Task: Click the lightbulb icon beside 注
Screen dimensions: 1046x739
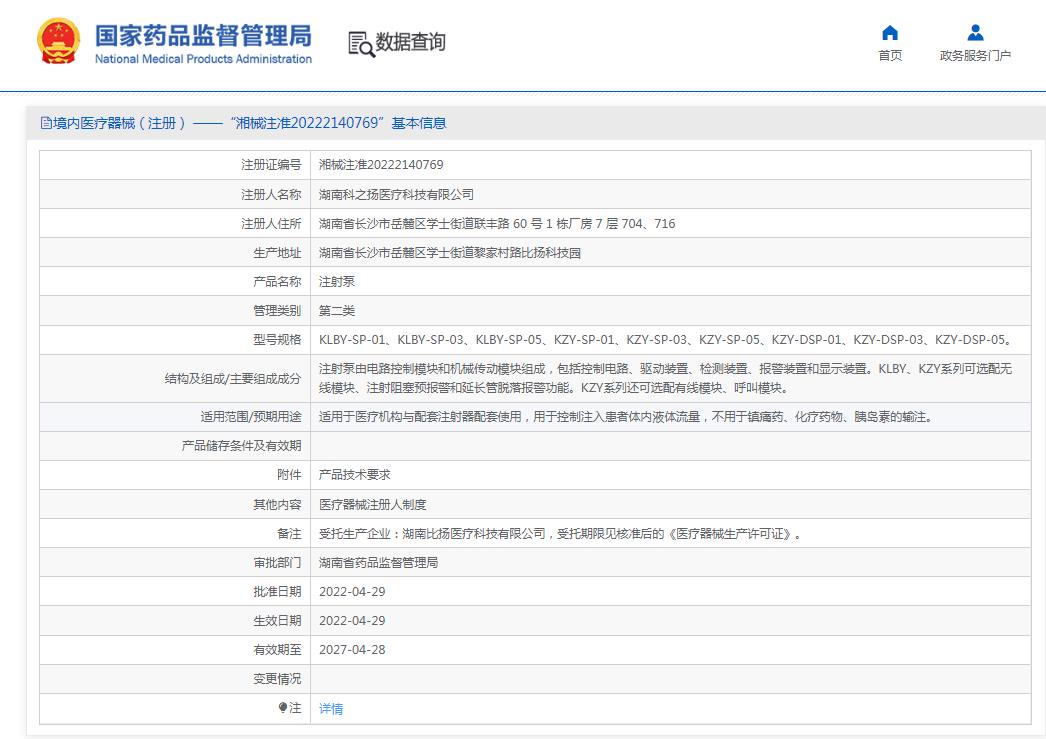Action: tap(283, 708)
